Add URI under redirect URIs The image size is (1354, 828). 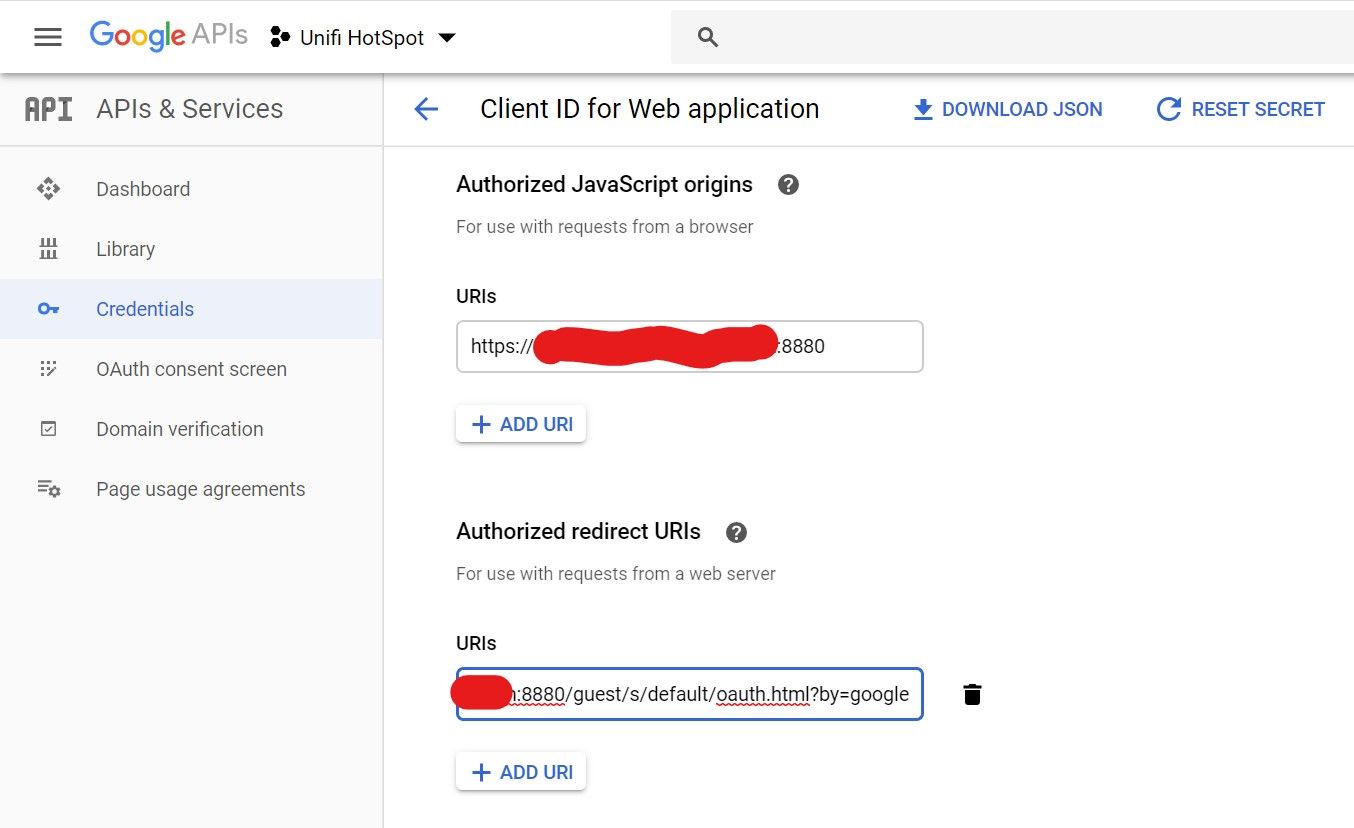pos(521,772)
